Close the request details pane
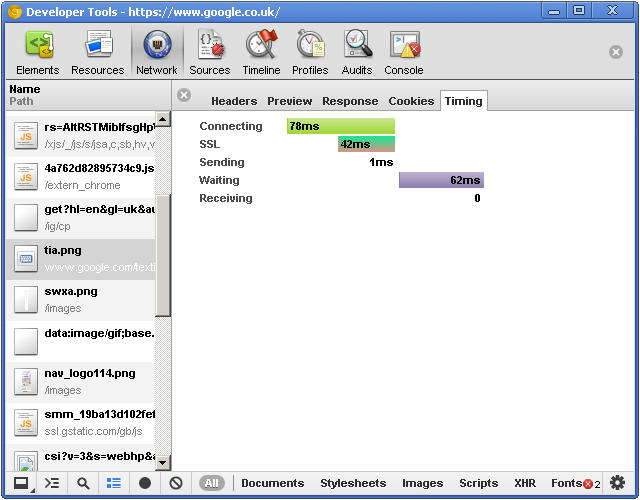This screenshot has width=640, height=500. click(x=184, y=95)
